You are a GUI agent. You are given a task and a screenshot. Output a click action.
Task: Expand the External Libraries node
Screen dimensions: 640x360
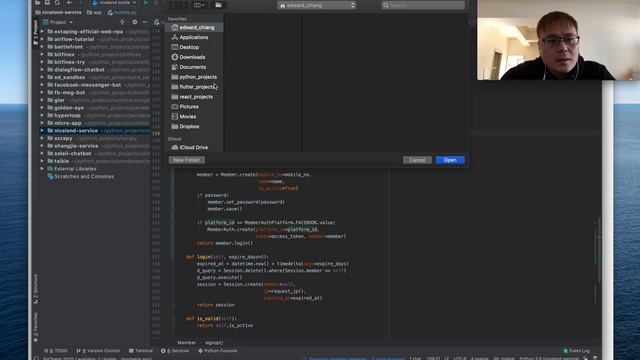(42, 169)
